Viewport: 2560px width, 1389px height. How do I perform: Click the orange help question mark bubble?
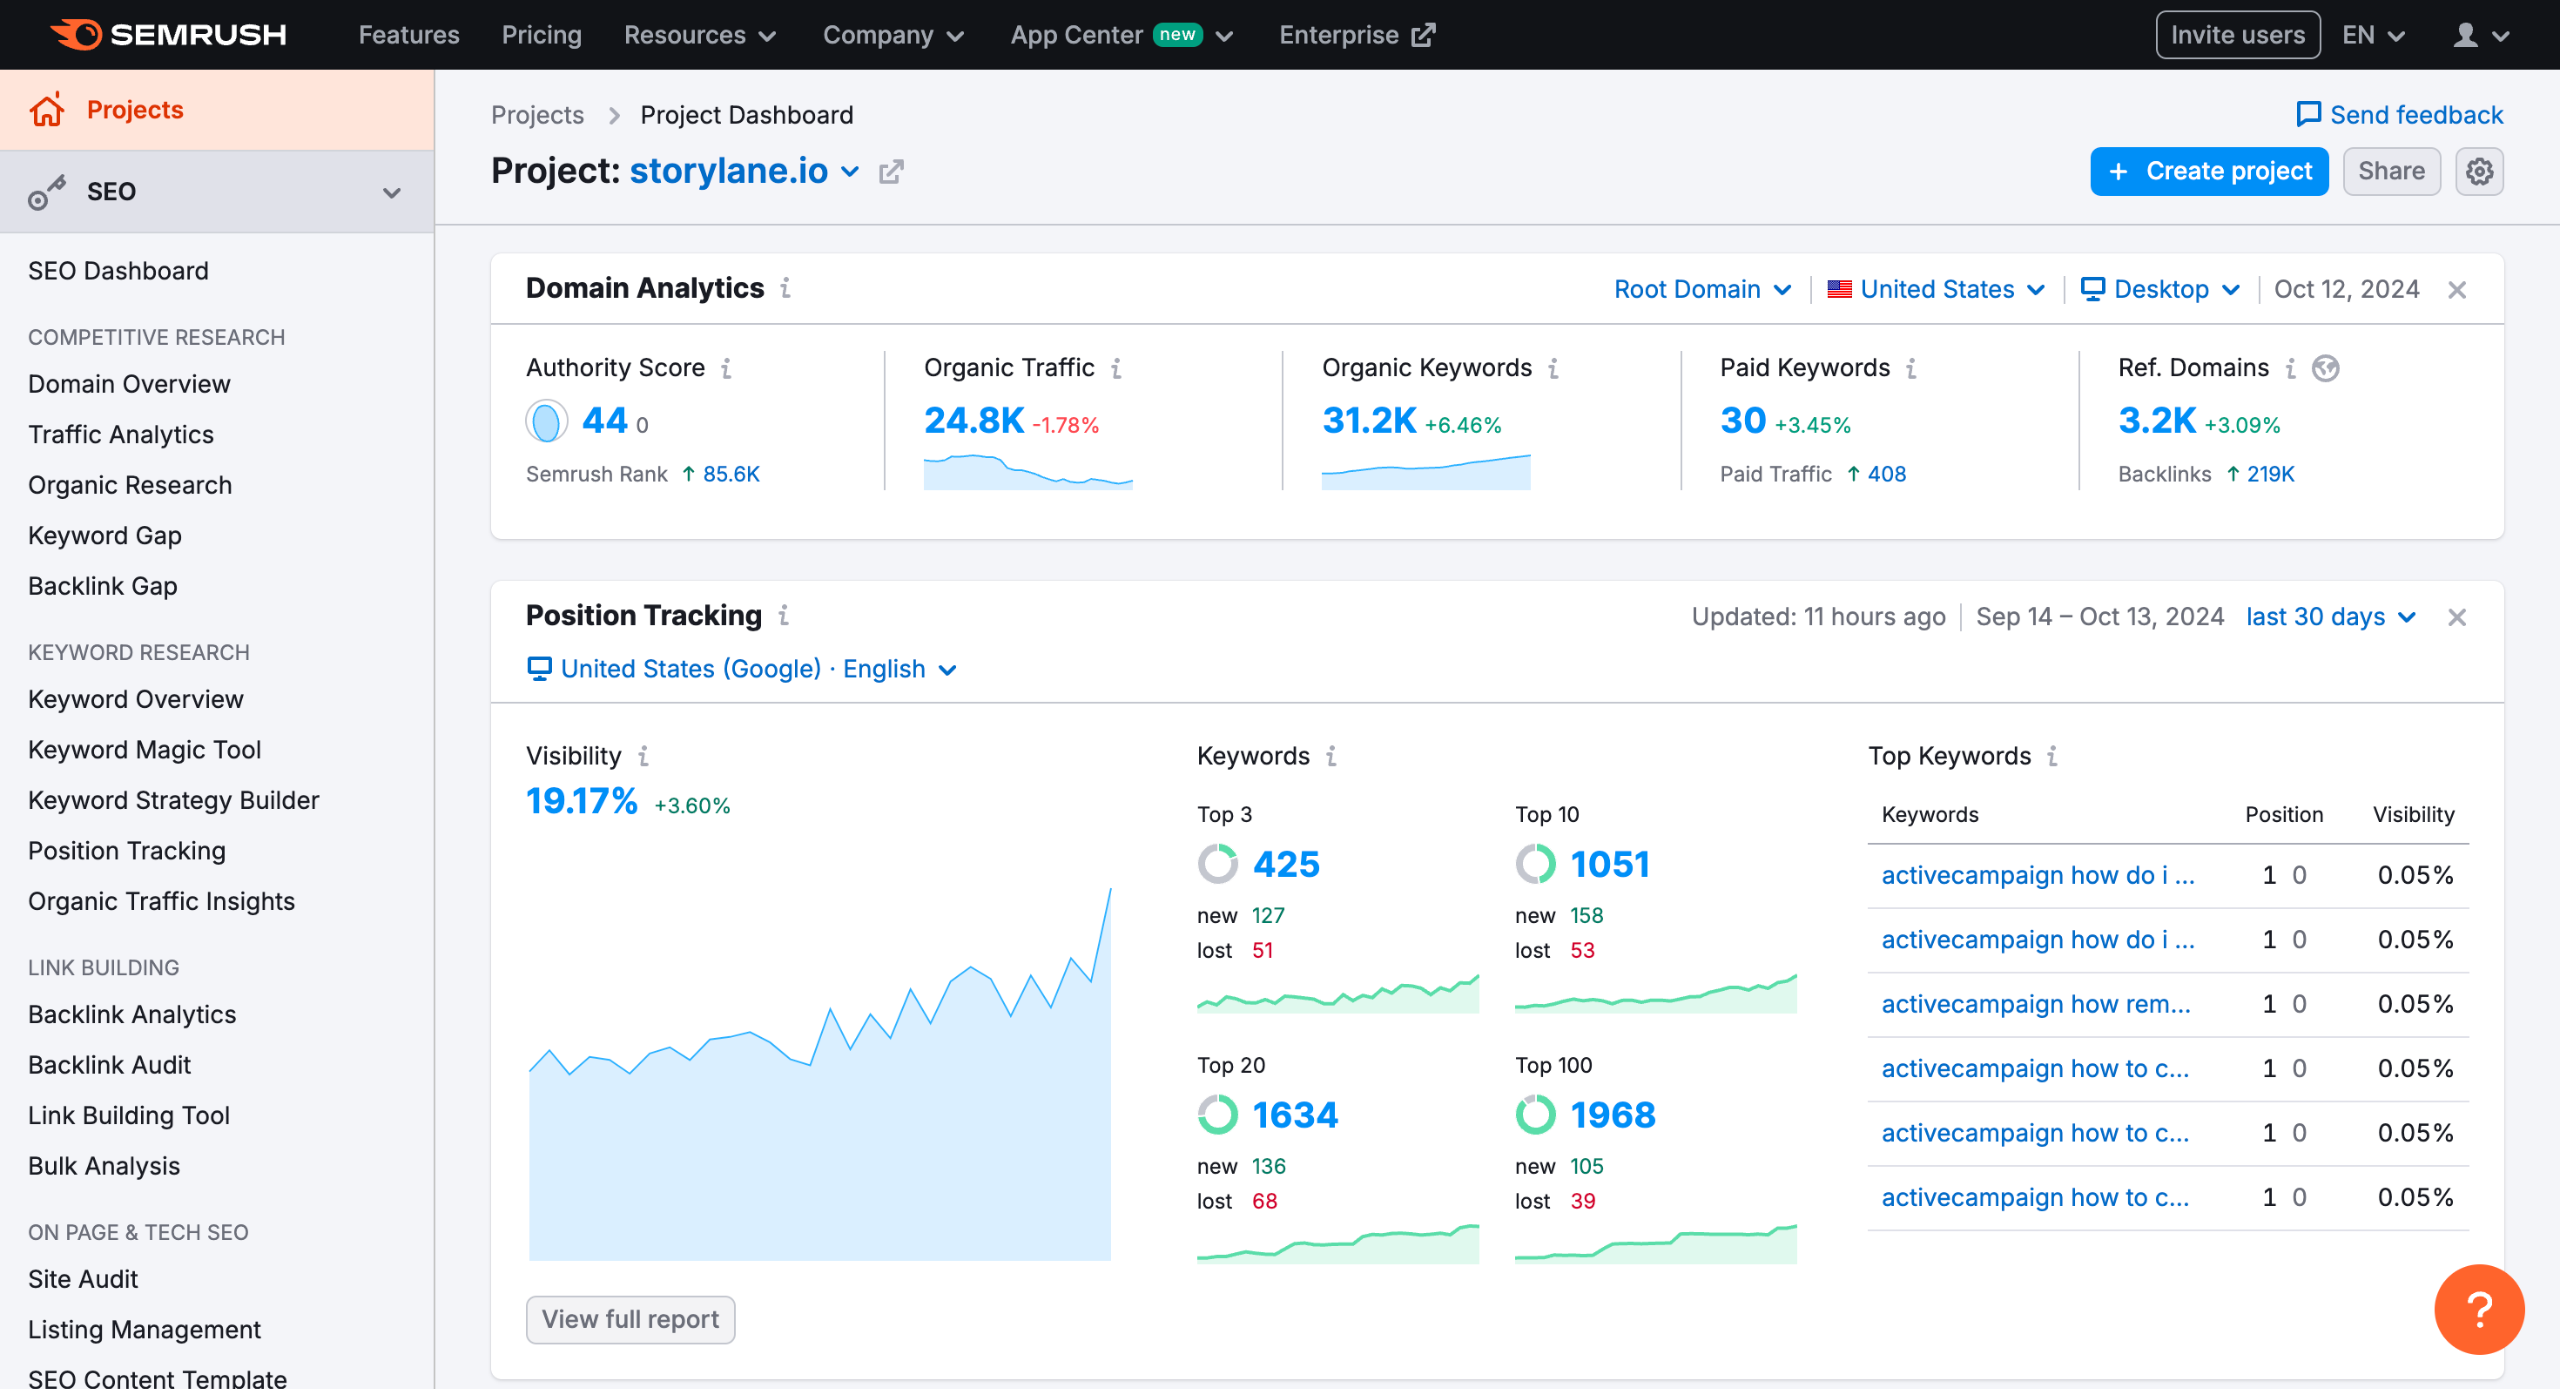[x=2478, y=1309]
